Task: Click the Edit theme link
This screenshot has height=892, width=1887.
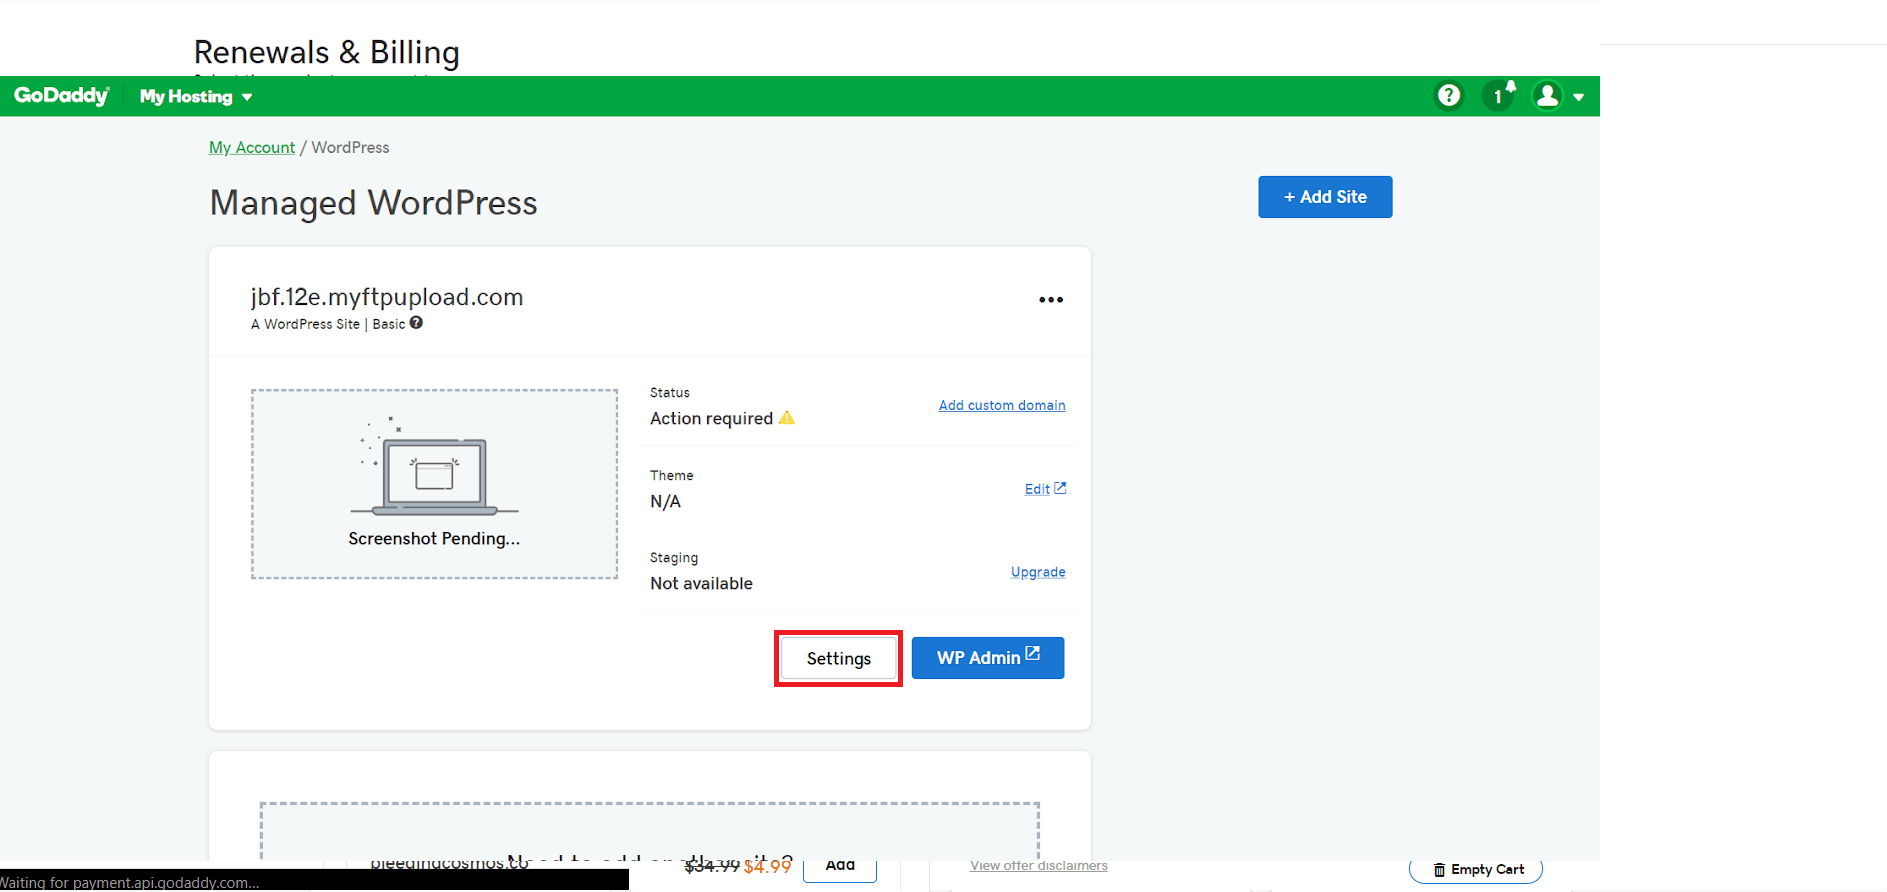Action: coord(1045,489)
